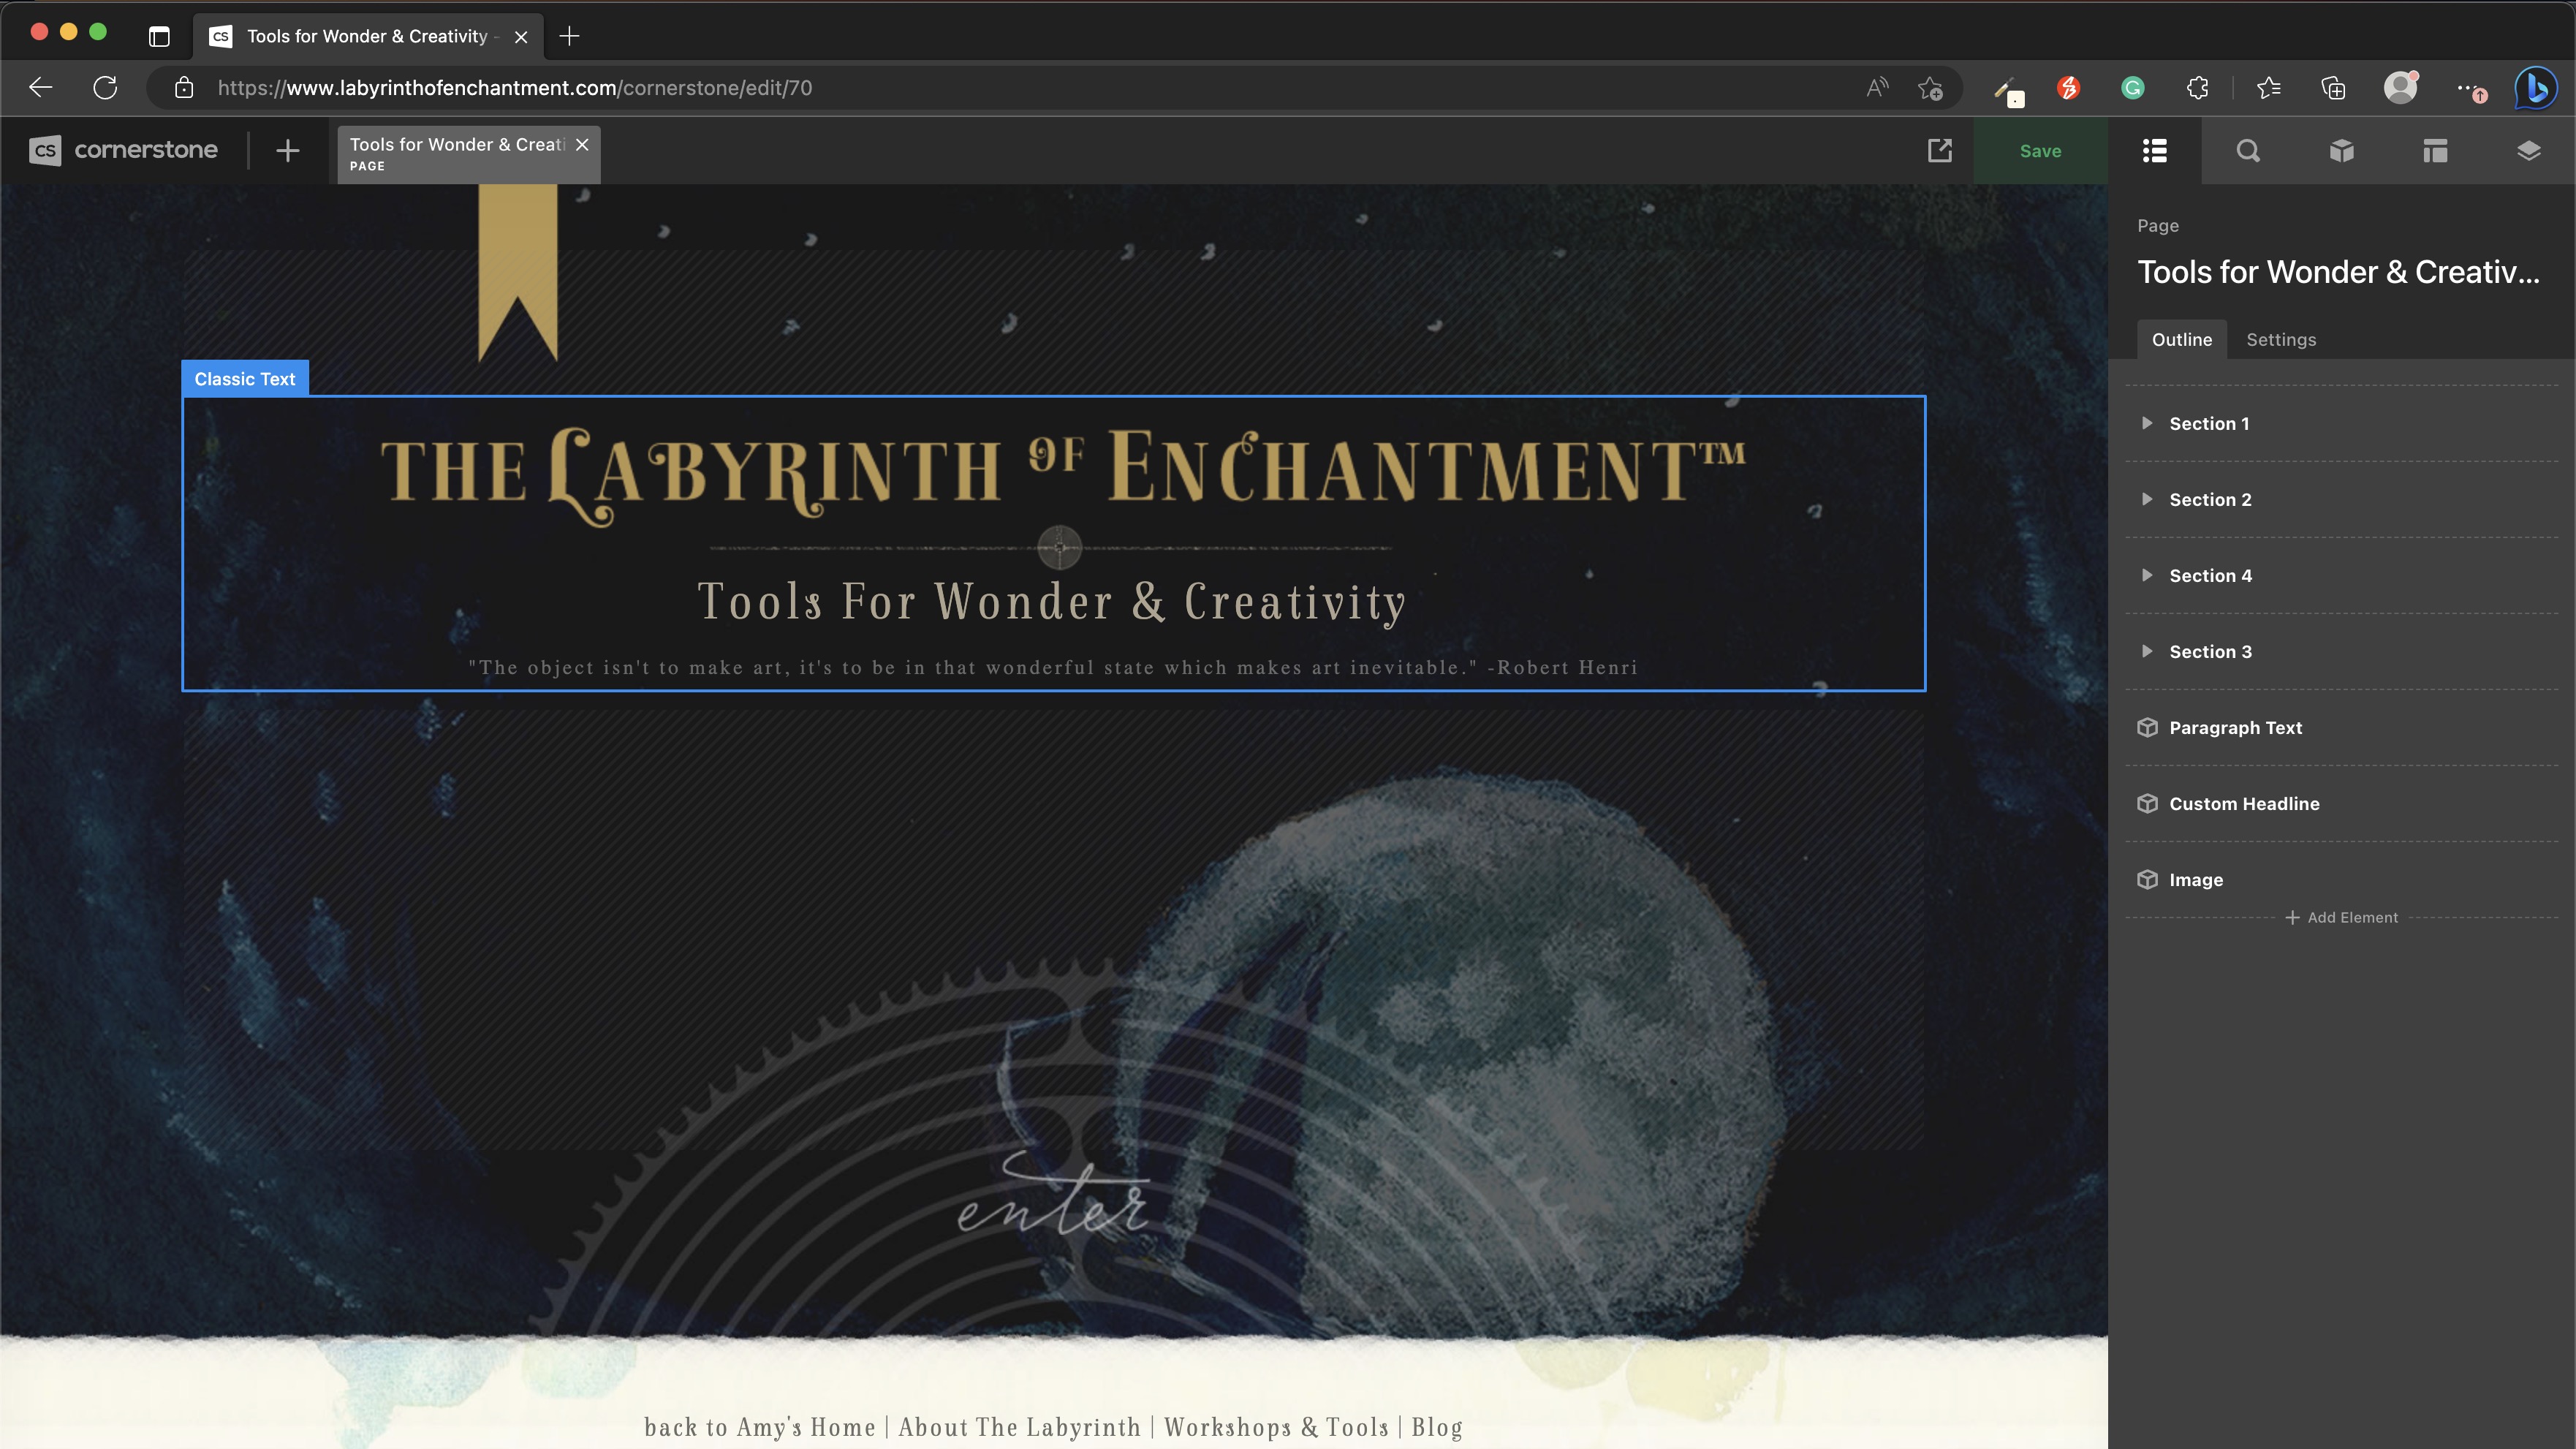This screenshot has height=1449, width=2576.
Task: Select Section 4 row label
Action: [2210, 575]
